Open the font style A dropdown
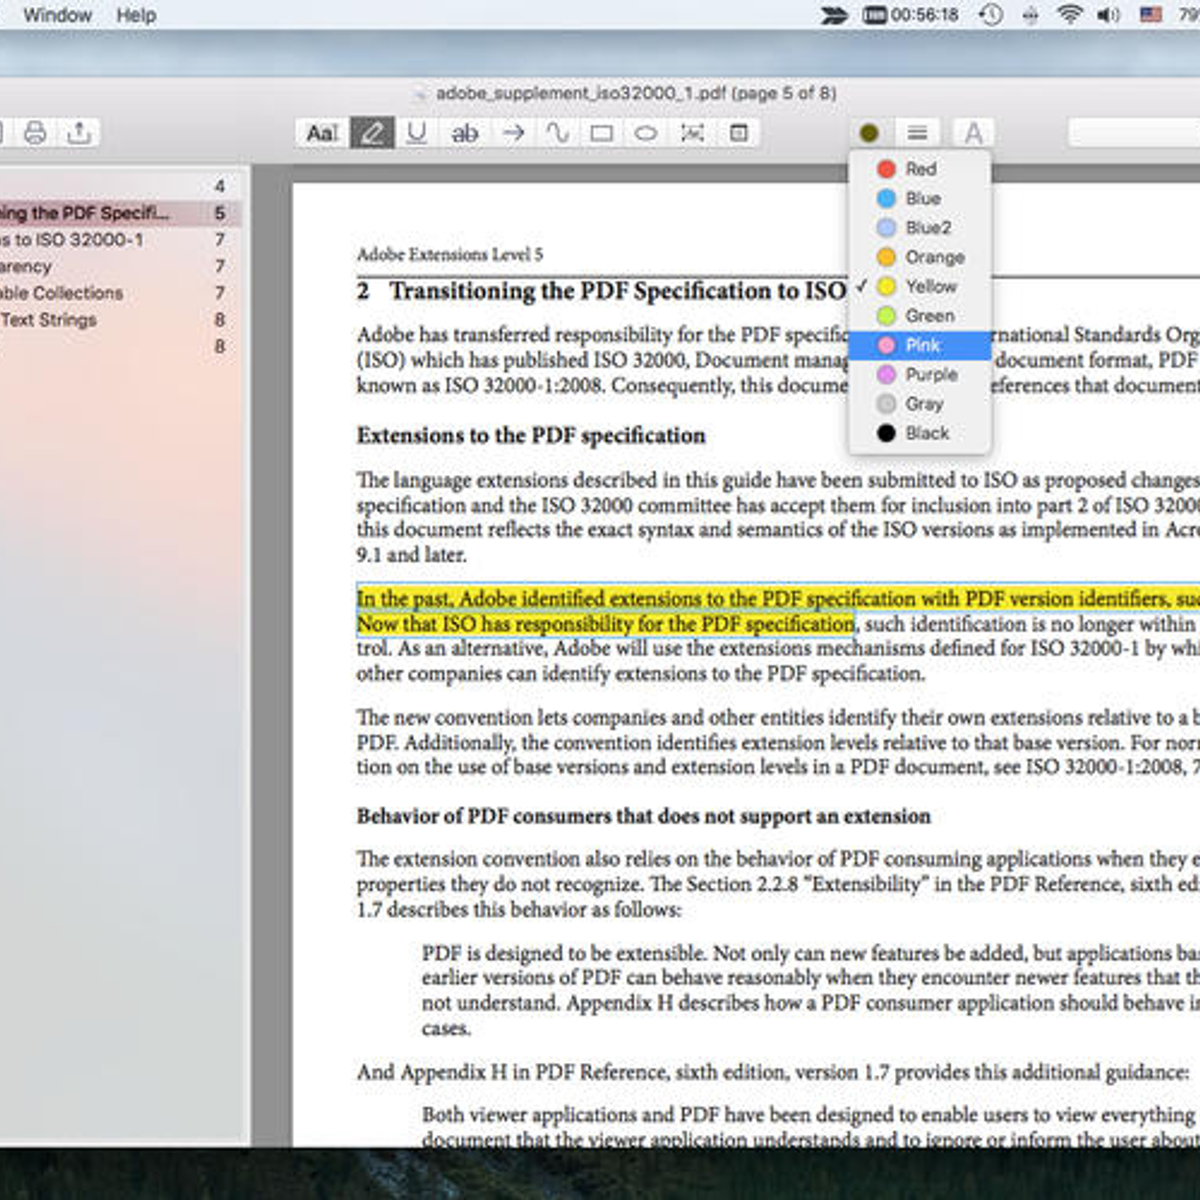1200x1200 pixels. [x=972, y=133]
